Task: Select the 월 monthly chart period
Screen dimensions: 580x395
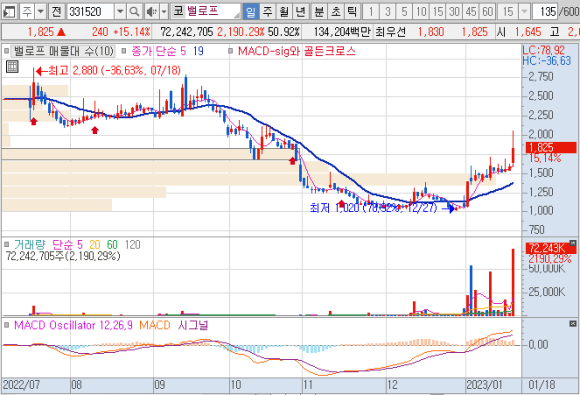Action: (284, 12)
